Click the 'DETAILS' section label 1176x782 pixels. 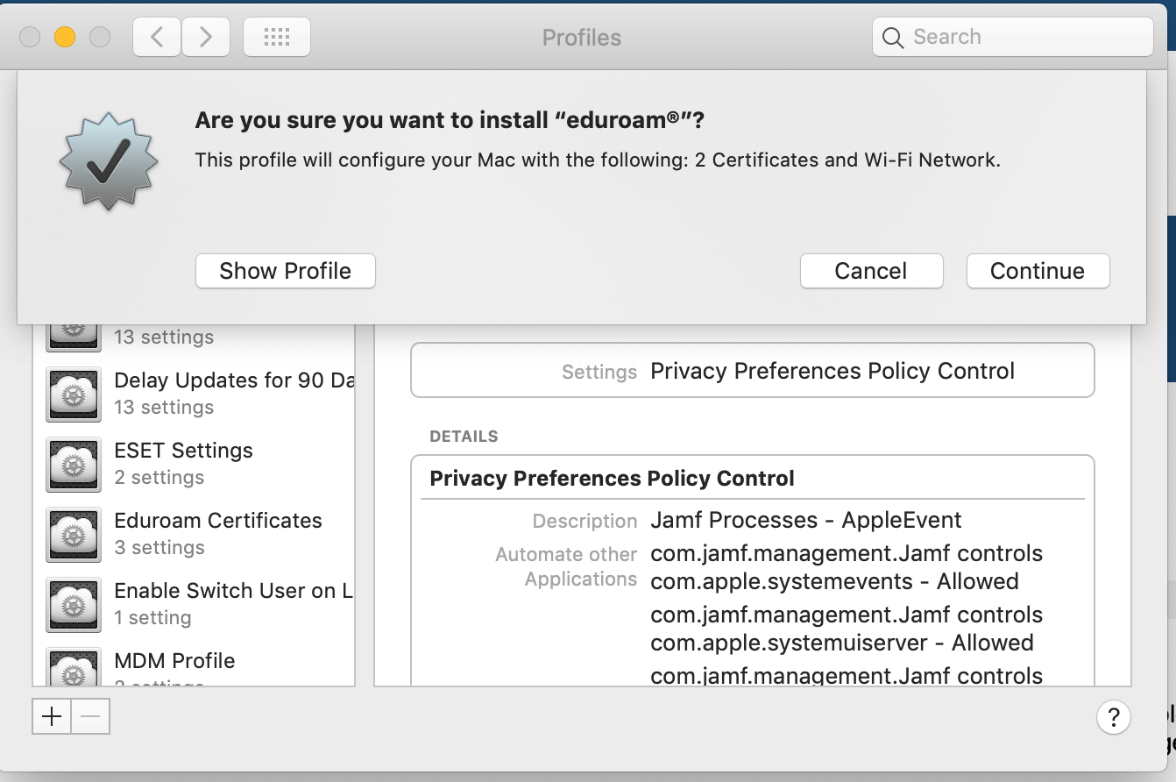coord(464,436)
